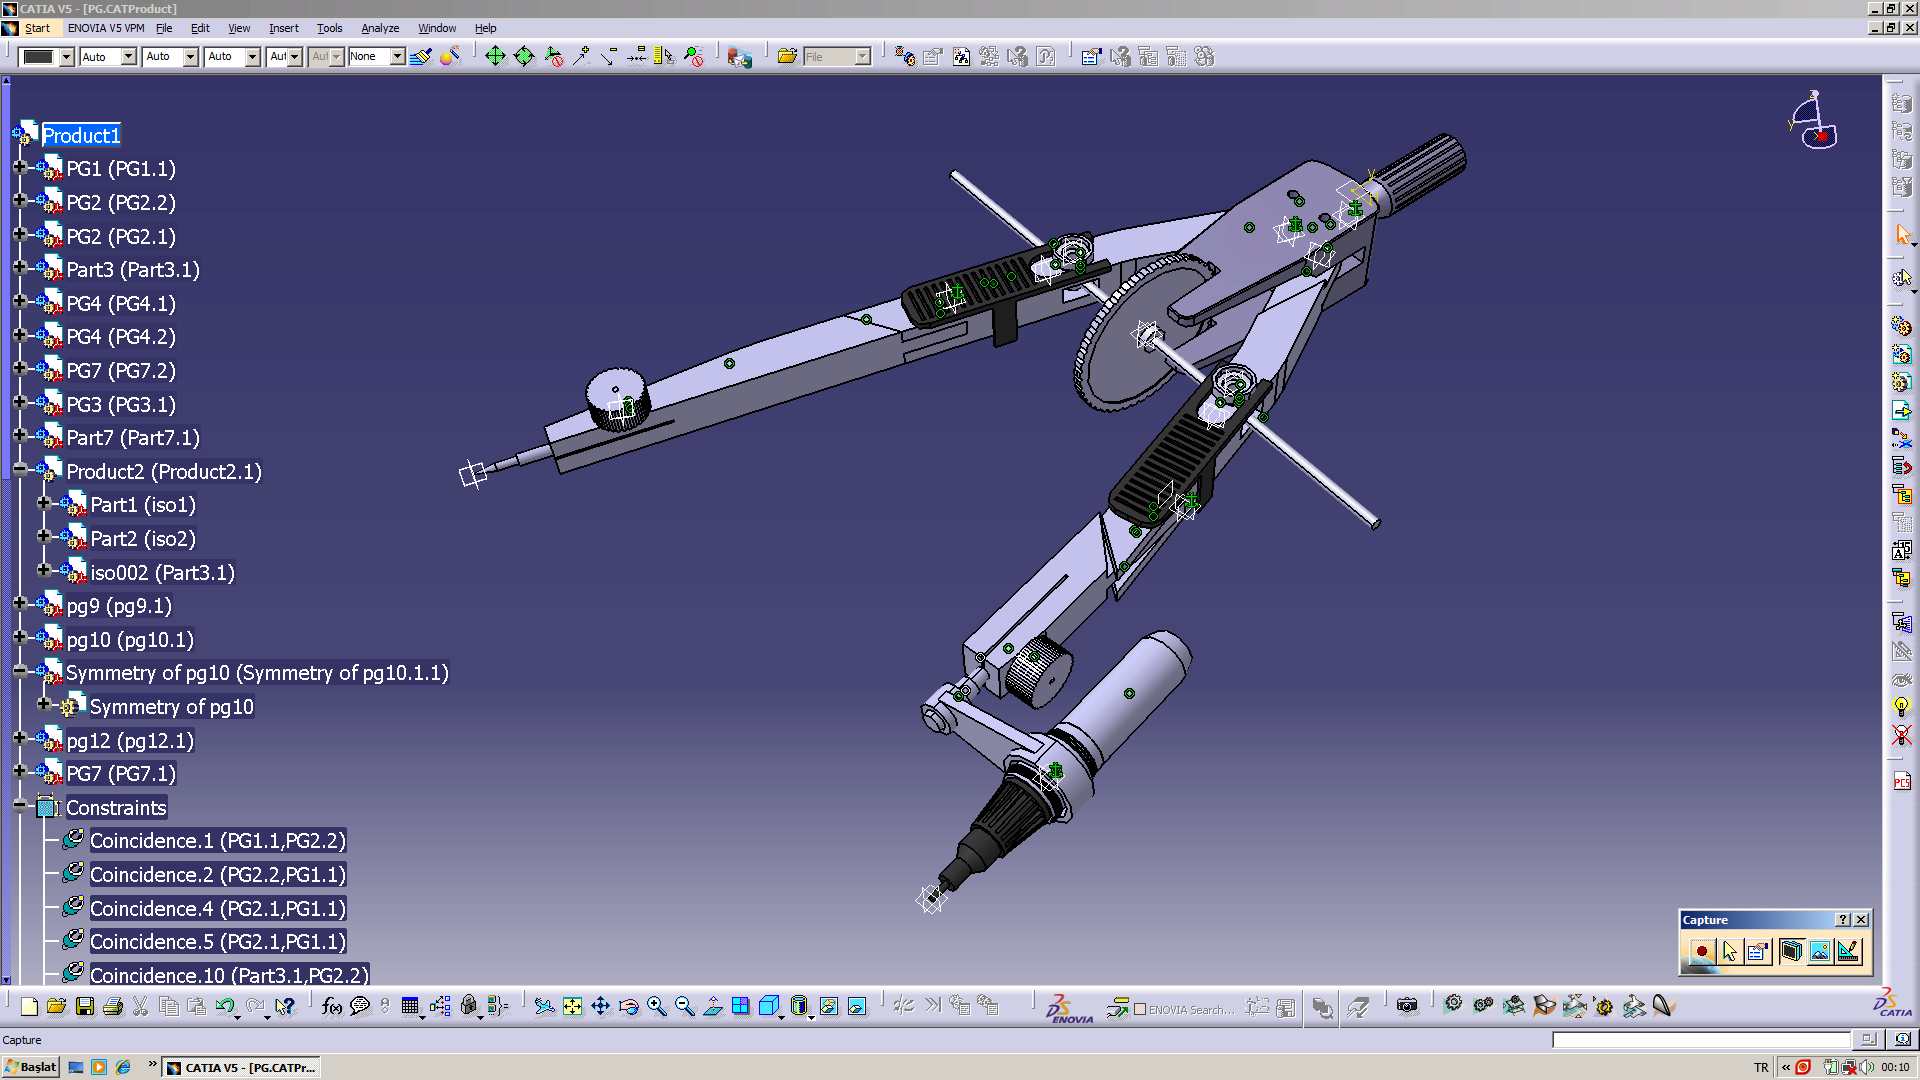1920x1080 pixels.
Task: Select the Pan arrows tool
Action: click(600, 1006)
